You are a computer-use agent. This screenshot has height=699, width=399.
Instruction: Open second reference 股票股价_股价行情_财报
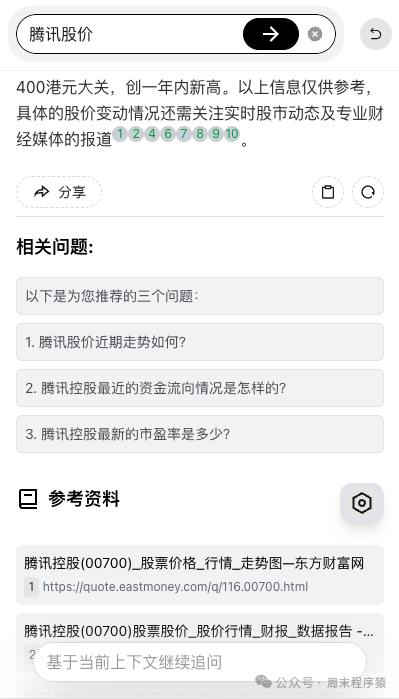coord(199,631)
